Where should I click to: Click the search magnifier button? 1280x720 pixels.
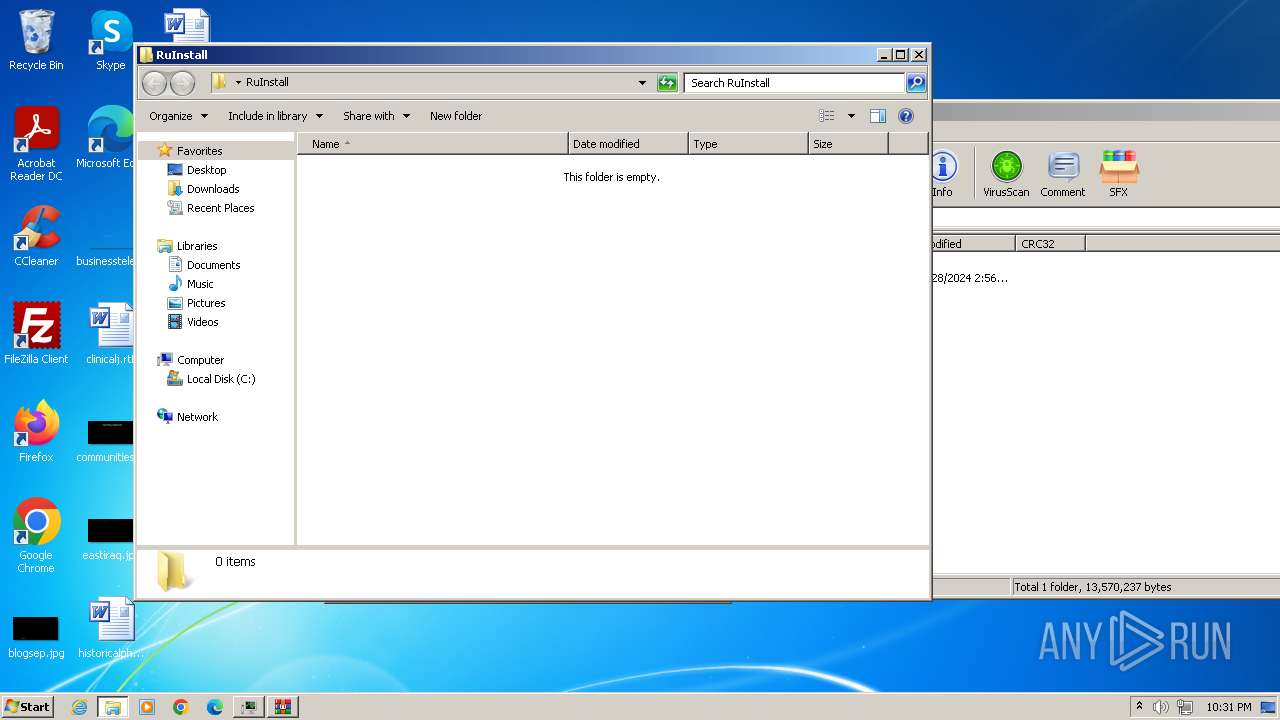pos(916,83)
